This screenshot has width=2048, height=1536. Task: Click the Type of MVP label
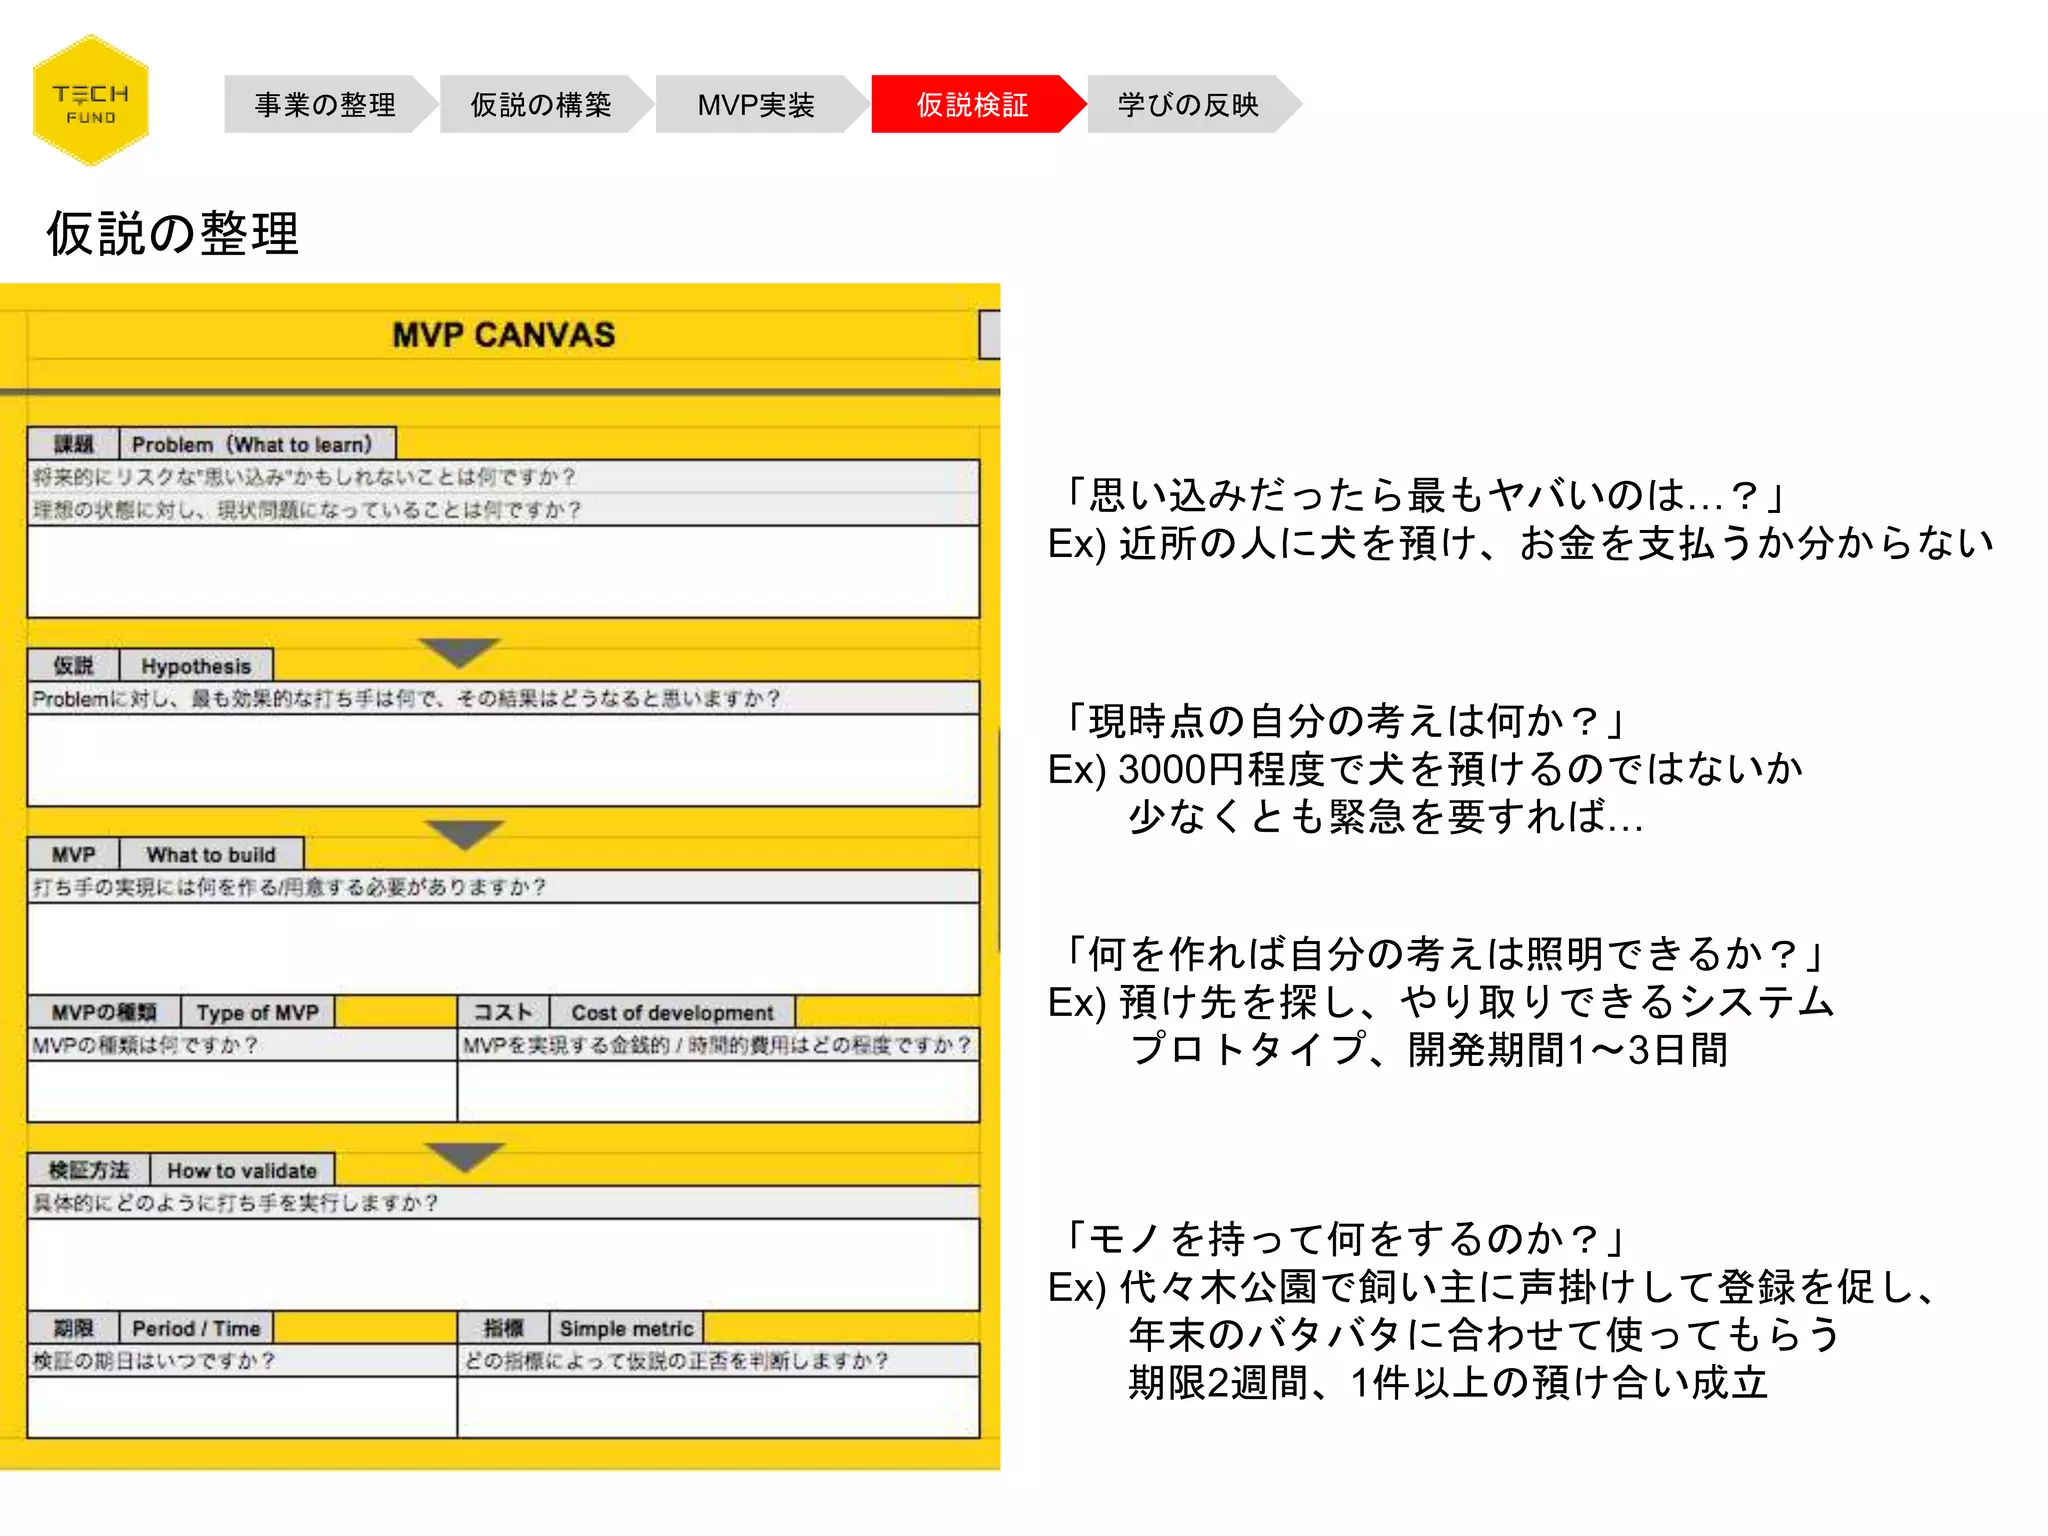point(258,1012)
